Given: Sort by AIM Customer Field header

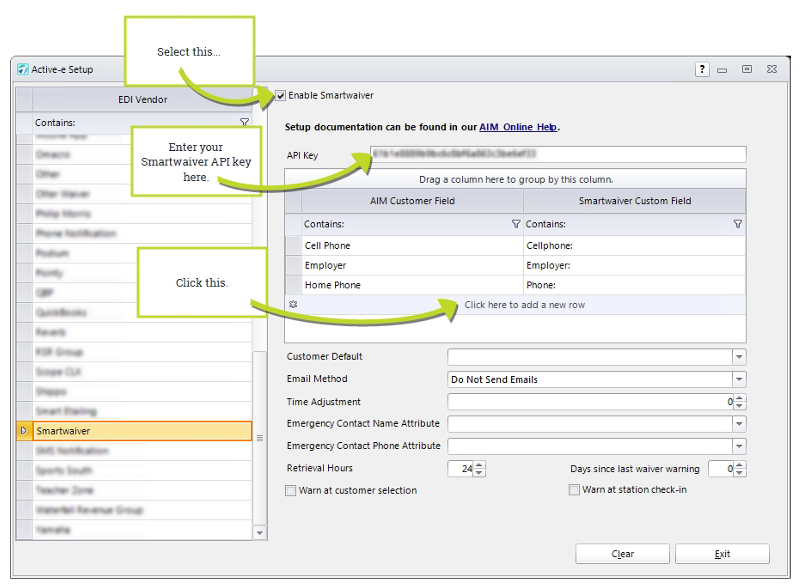Looking at the screenshot, I should 412,201.
